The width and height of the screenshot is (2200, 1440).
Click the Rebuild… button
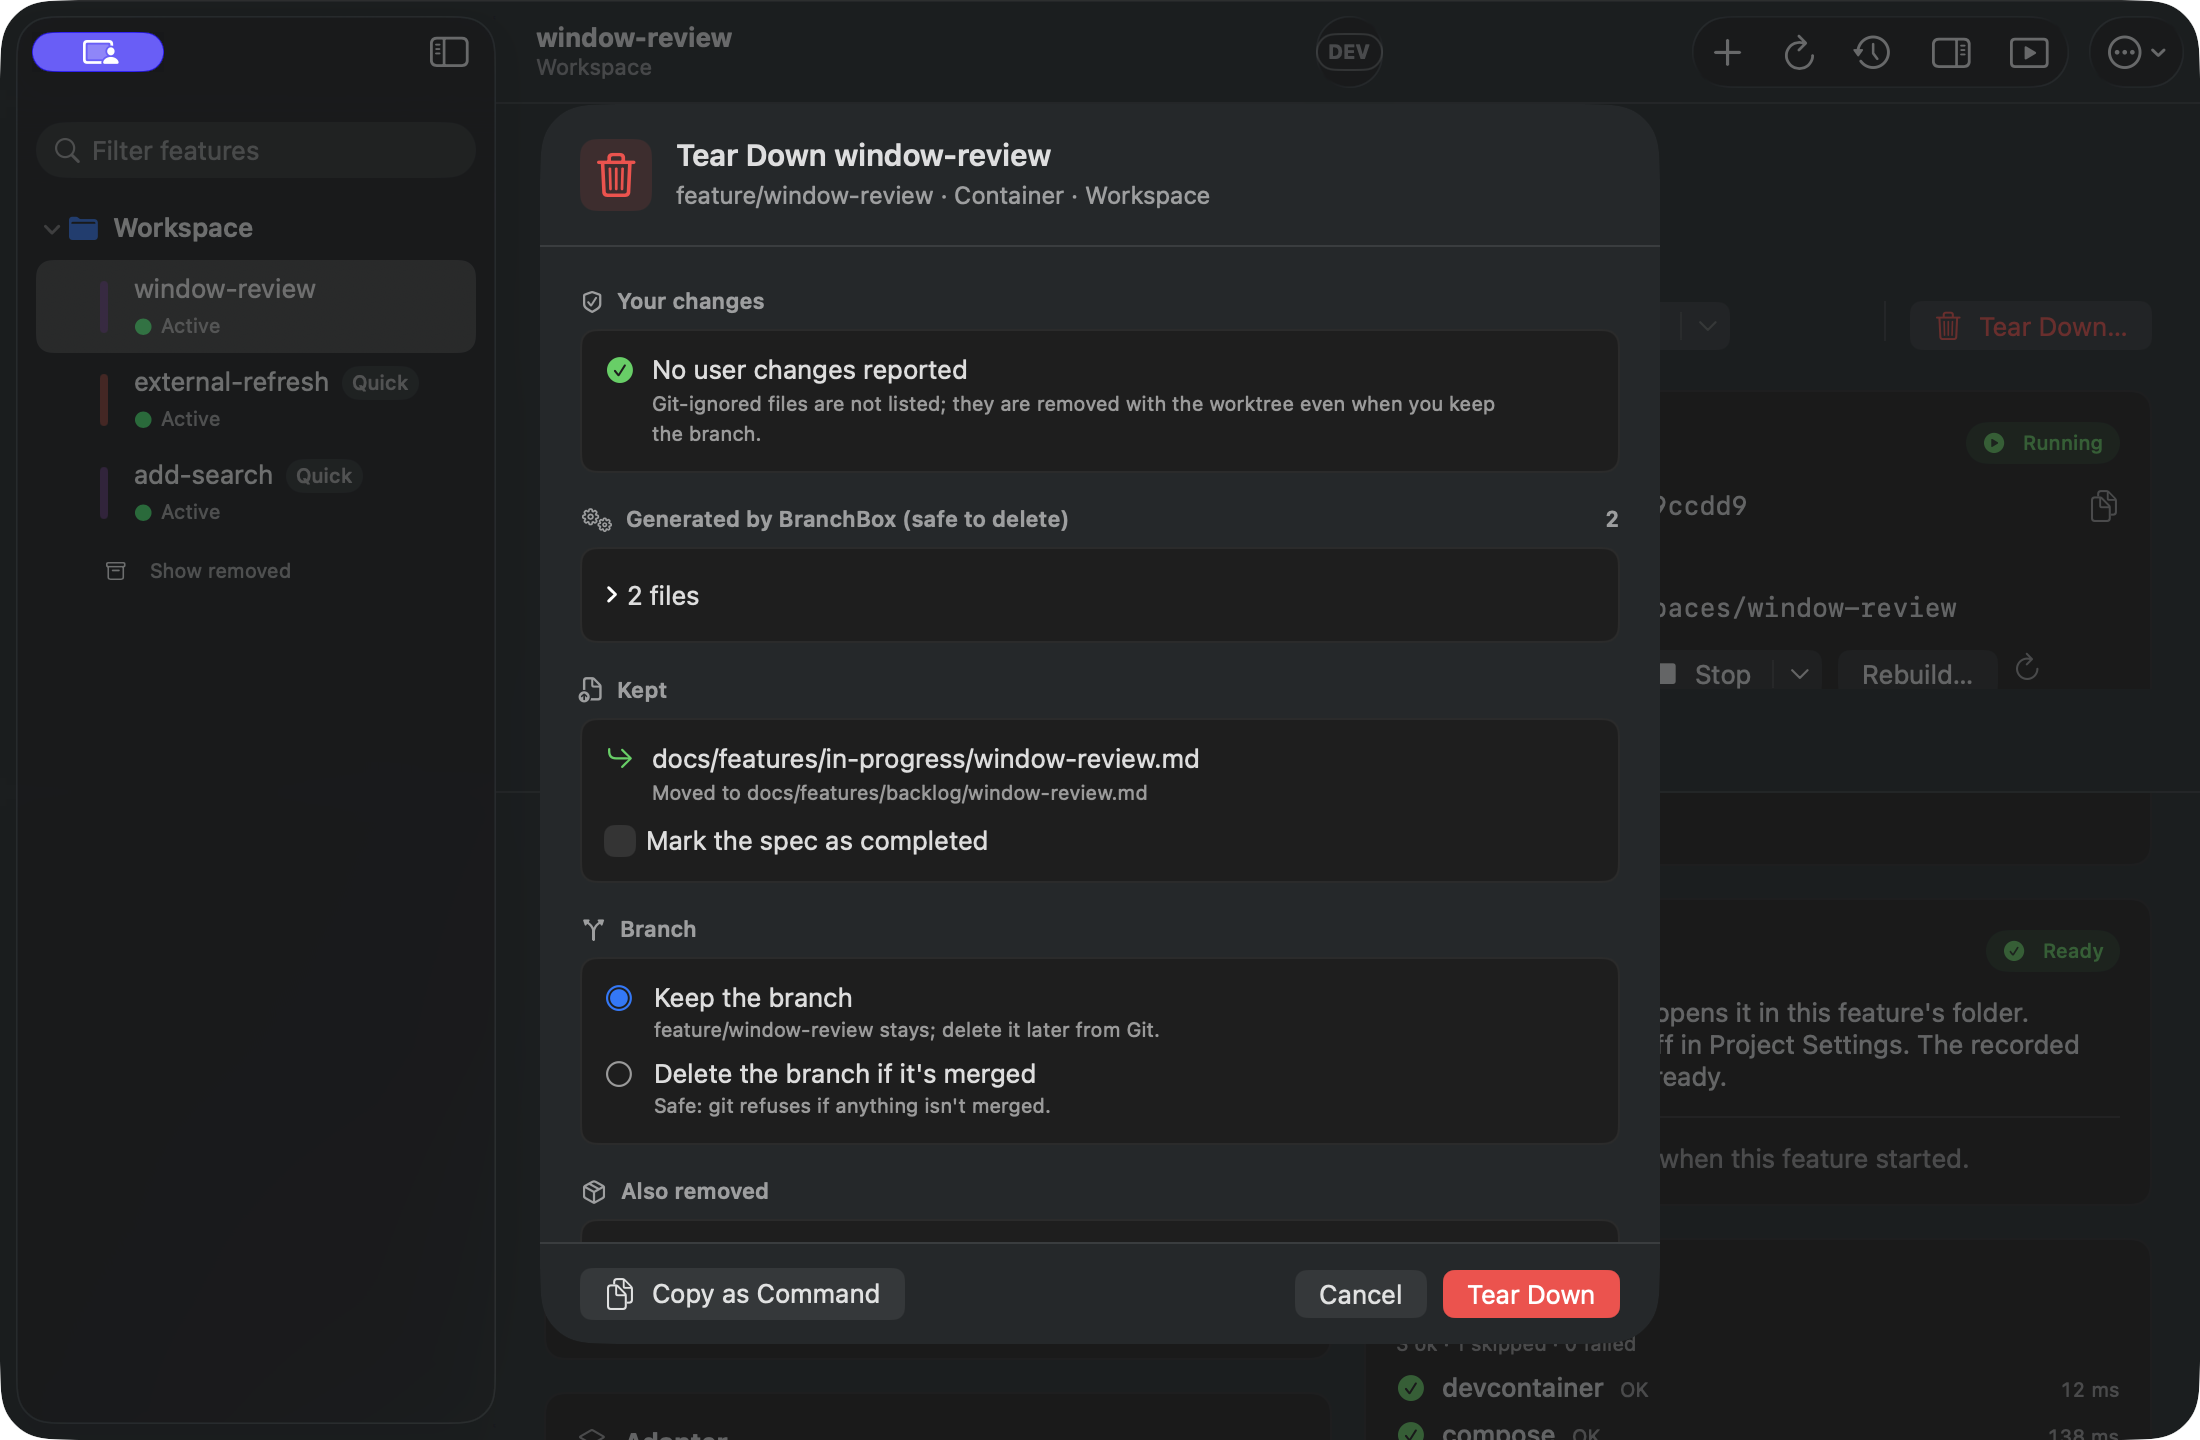(x=1917, y=675)
